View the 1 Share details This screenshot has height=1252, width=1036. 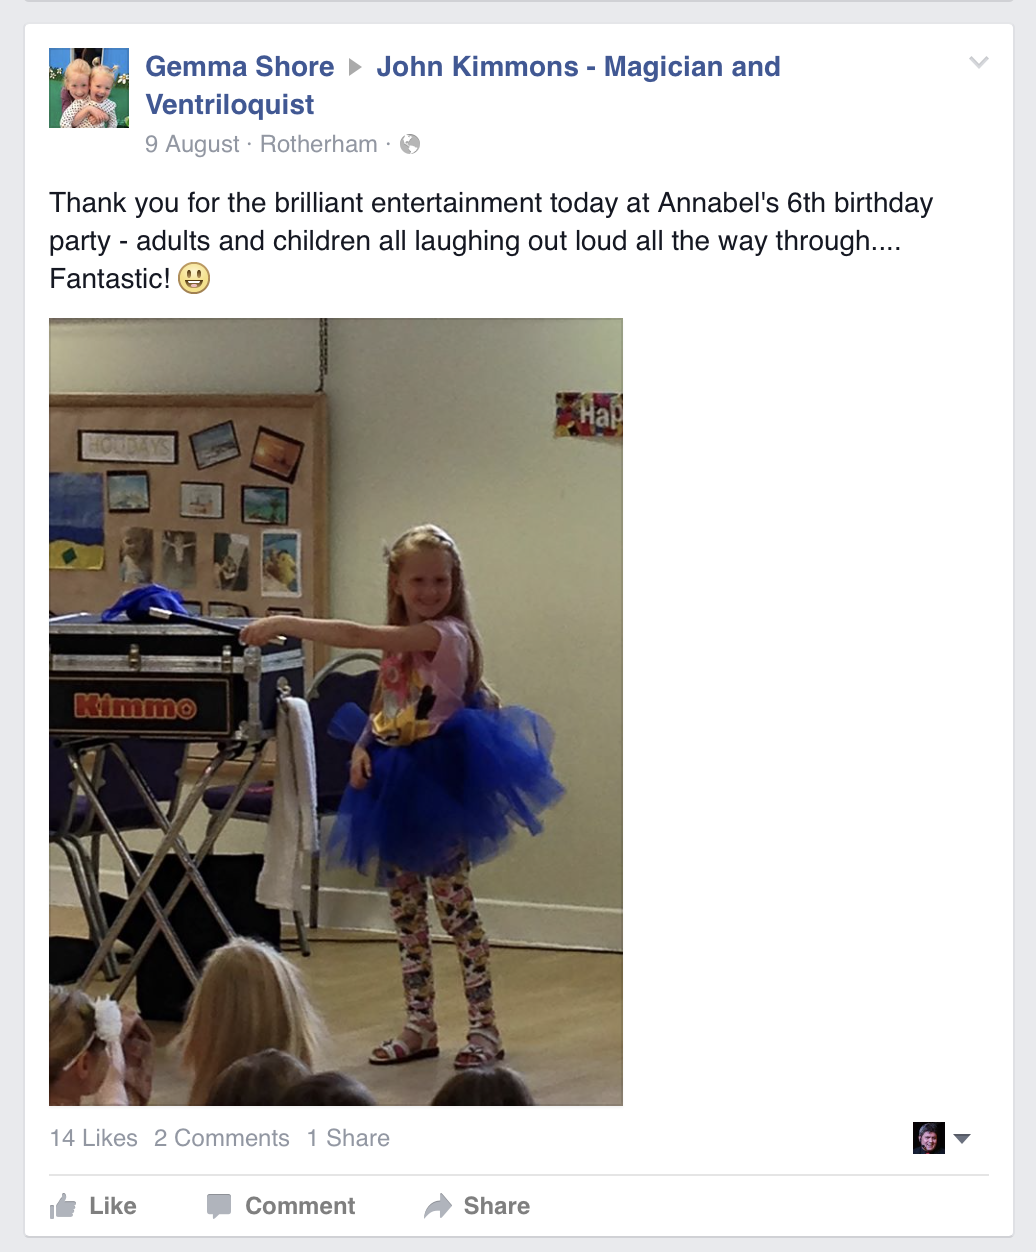pyautogui.click(x=348, y=1138)
